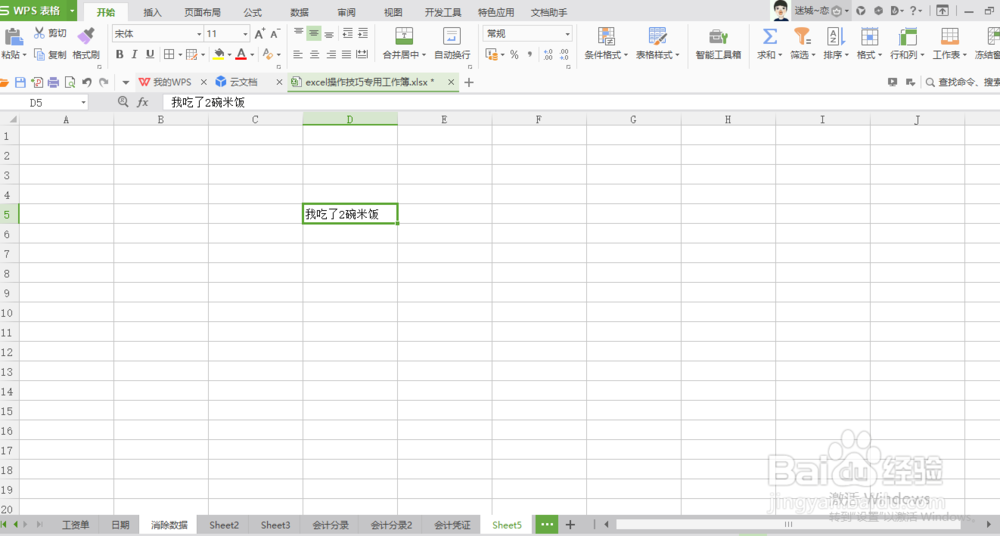Screen dimensions: 1000x536
Task: Increase decimal places
Action: 548,55
